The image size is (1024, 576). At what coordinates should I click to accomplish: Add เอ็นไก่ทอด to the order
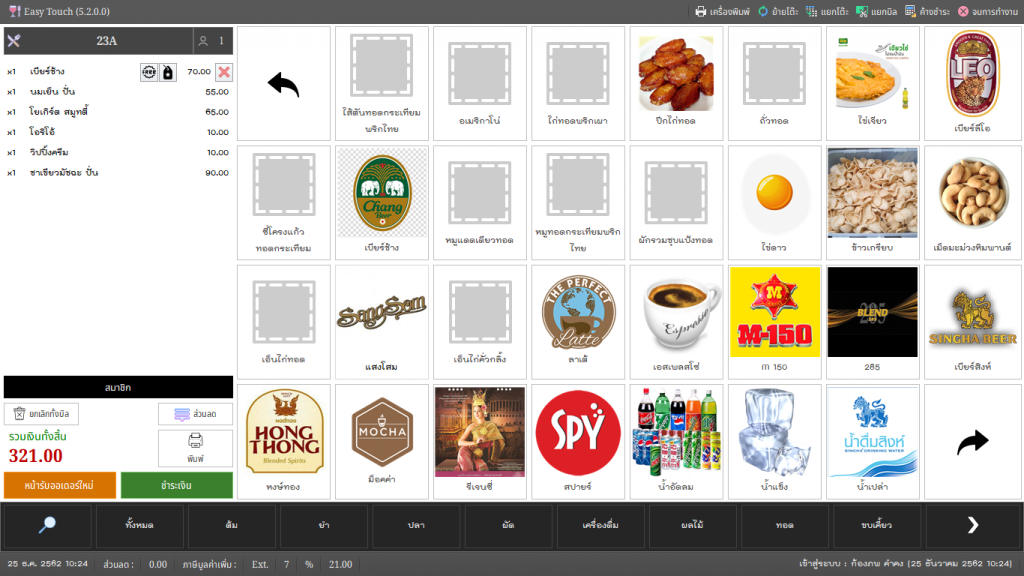click(x=283, y=322)
